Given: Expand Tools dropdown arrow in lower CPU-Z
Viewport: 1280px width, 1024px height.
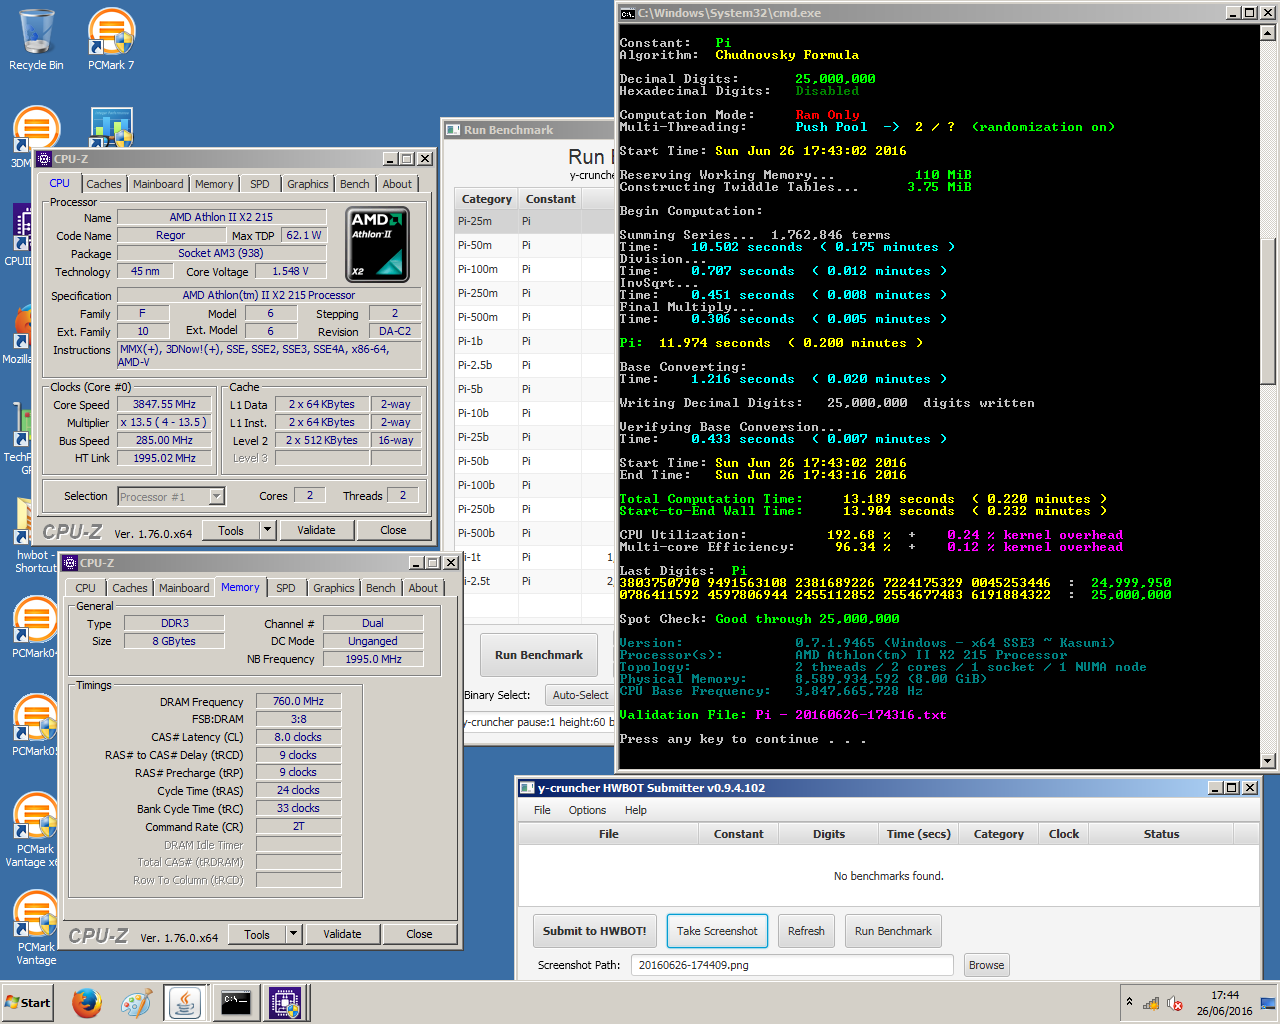Looking at the screenshot, I should [293, 934].
